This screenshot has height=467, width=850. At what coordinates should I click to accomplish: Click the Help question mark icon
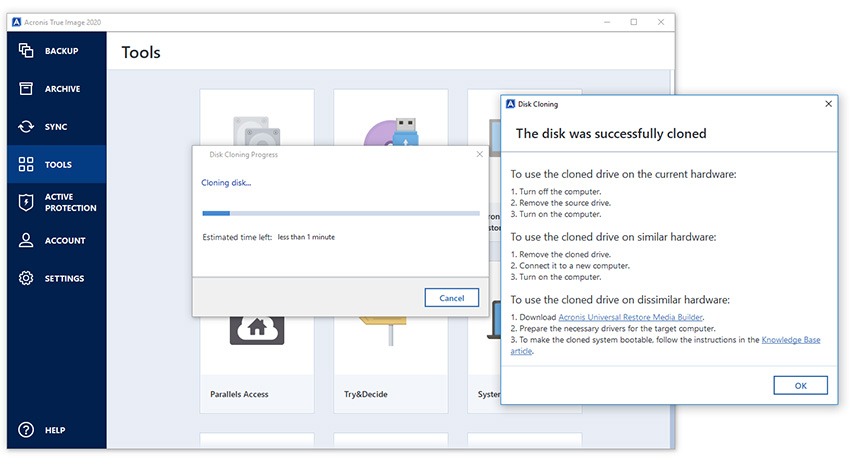coord(26,430)
